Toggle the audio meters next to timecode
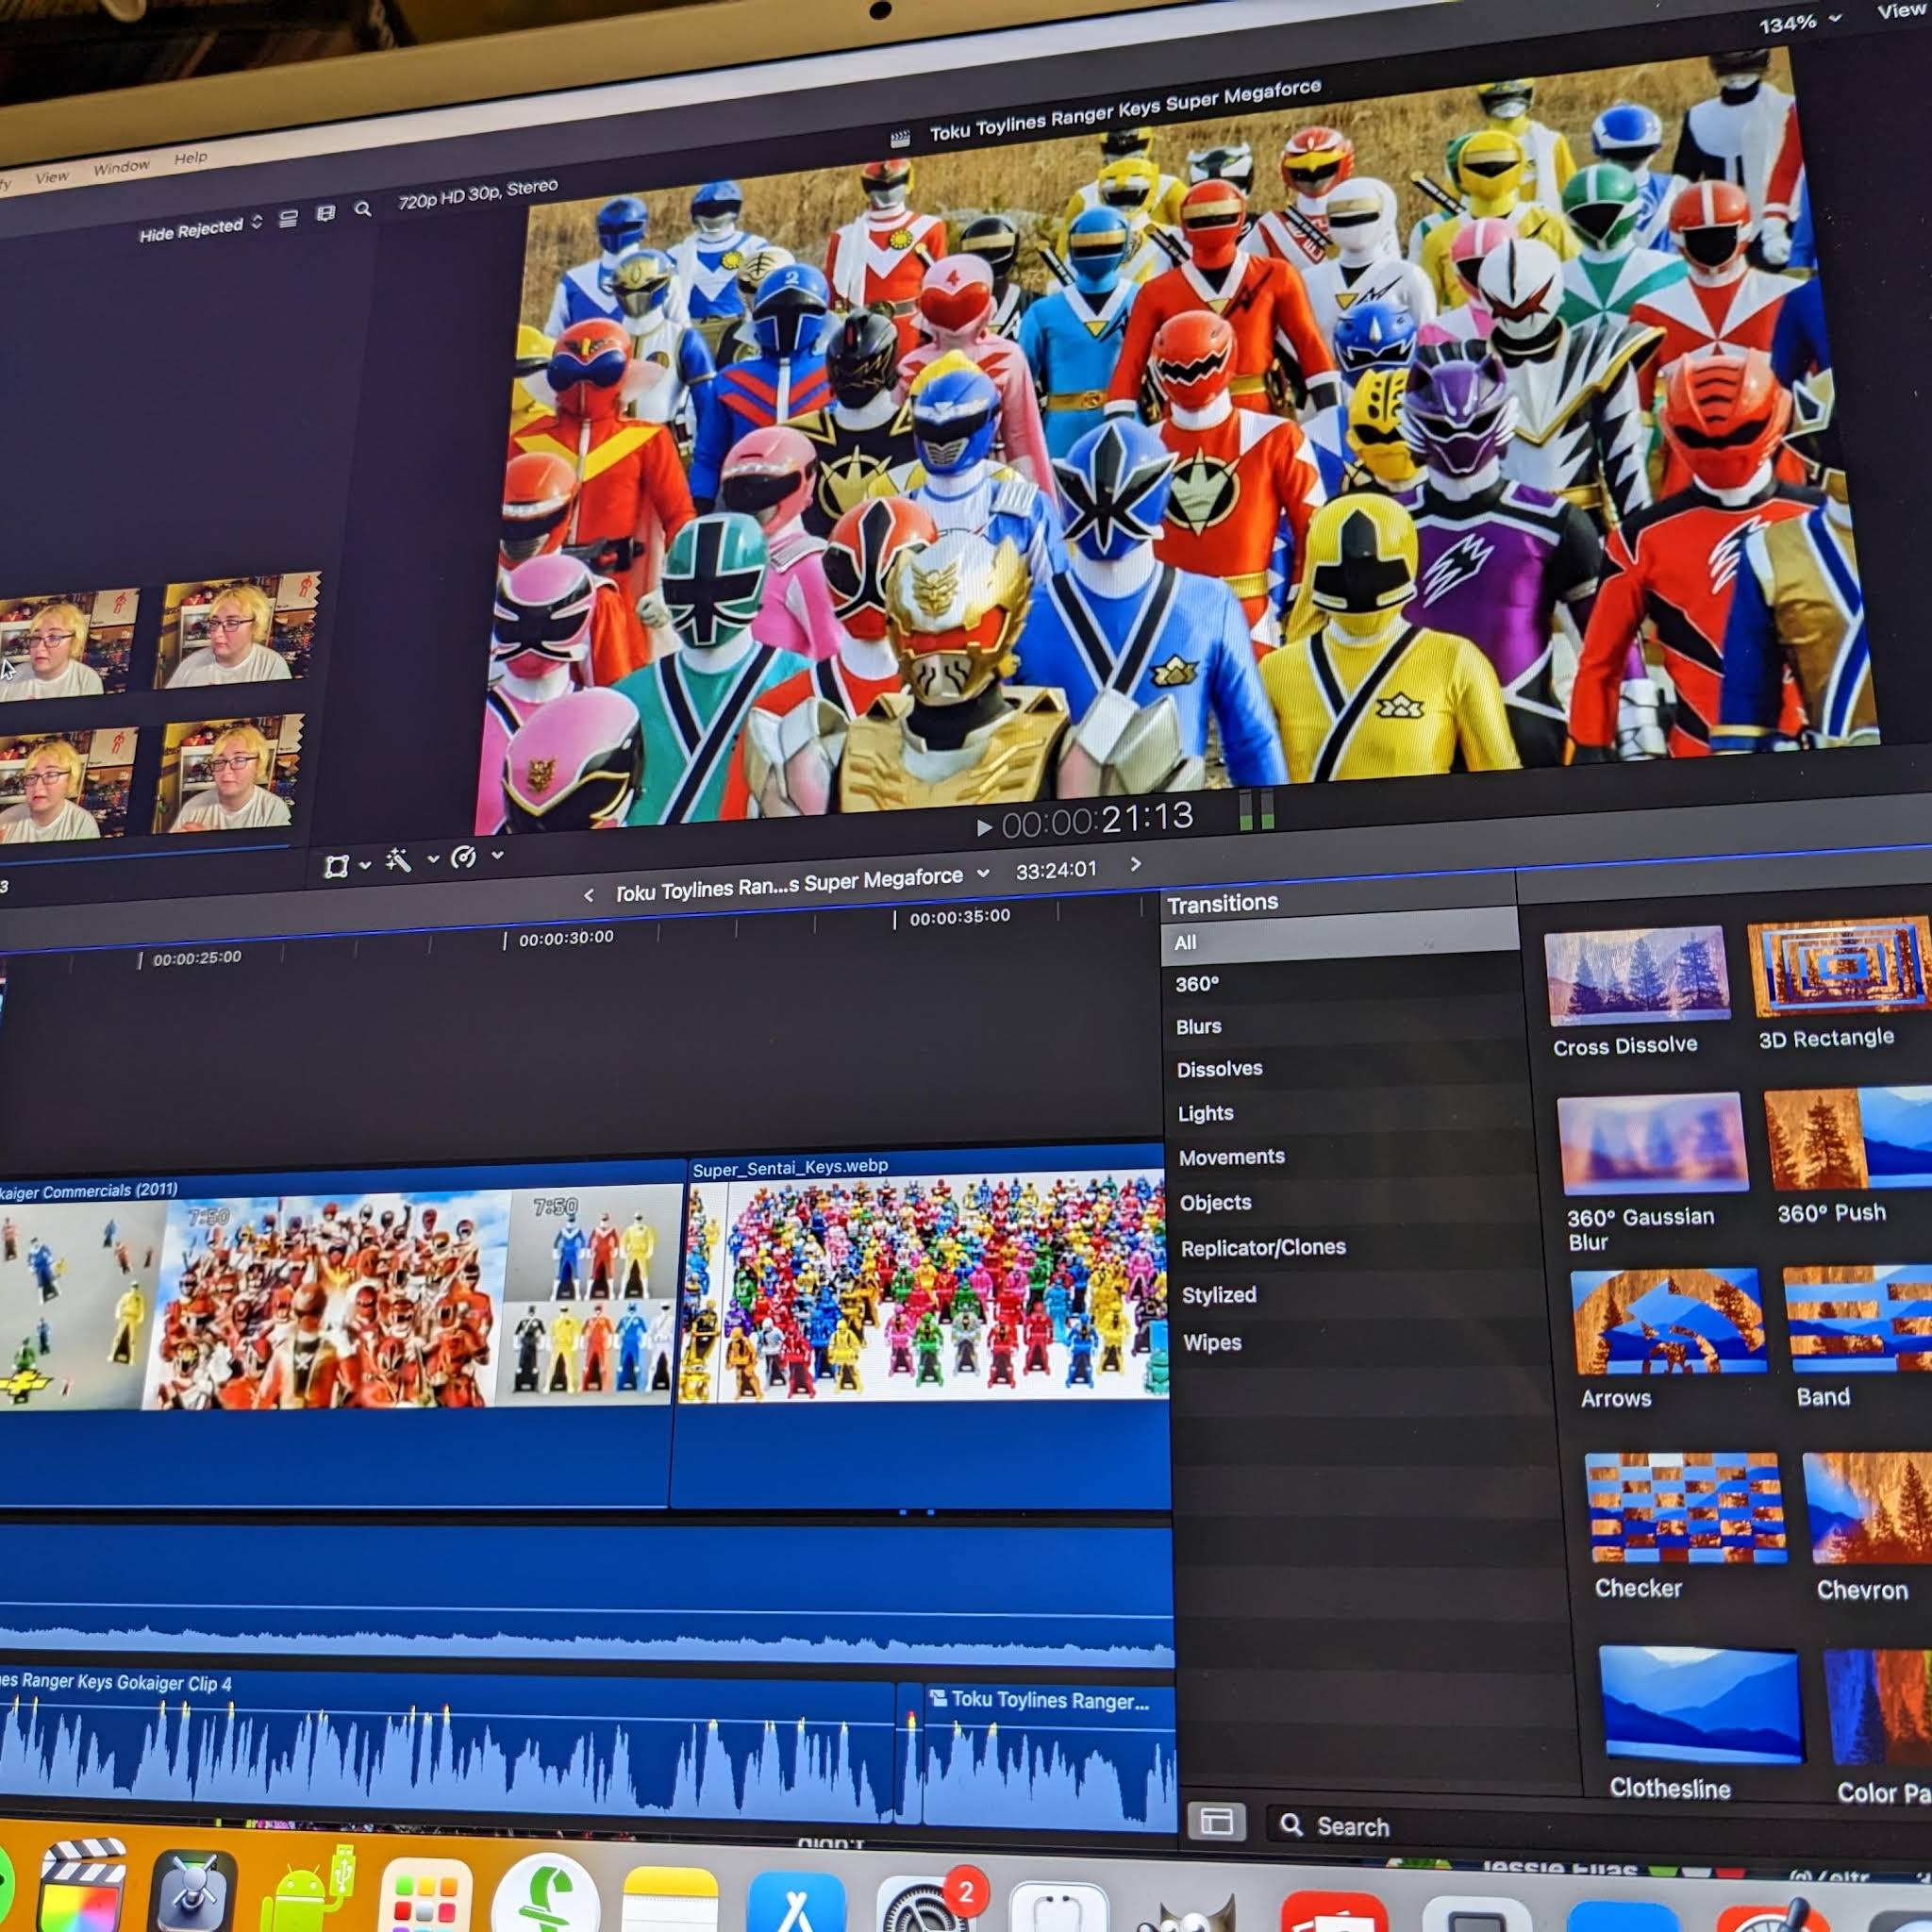 click(x=1256, y=809)
